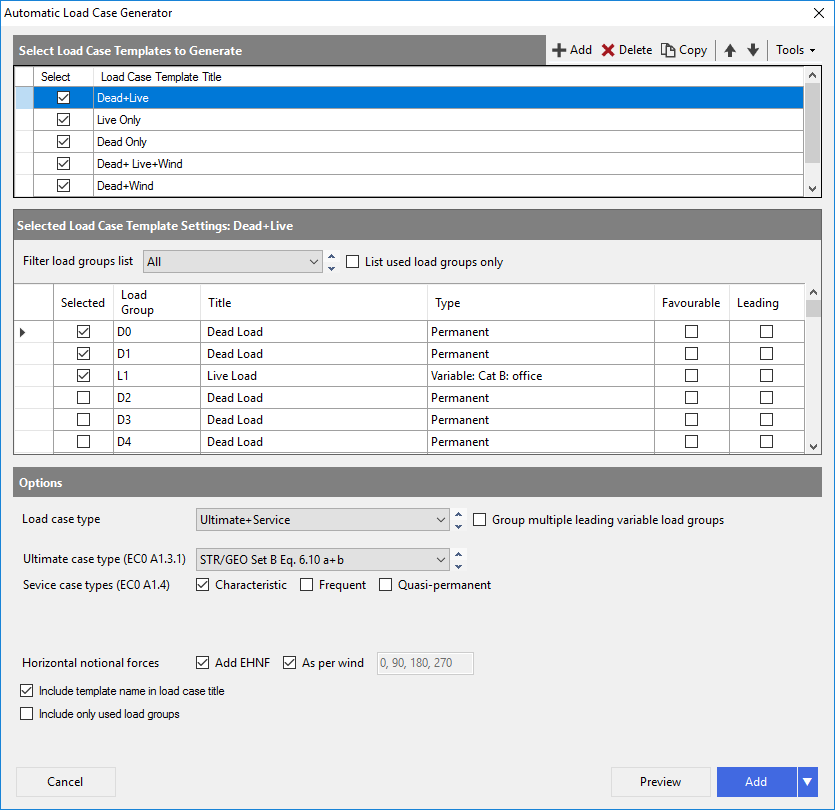Enable the Quasi-permanent service case type
This screenshot has width=835, height=810.
385,585
